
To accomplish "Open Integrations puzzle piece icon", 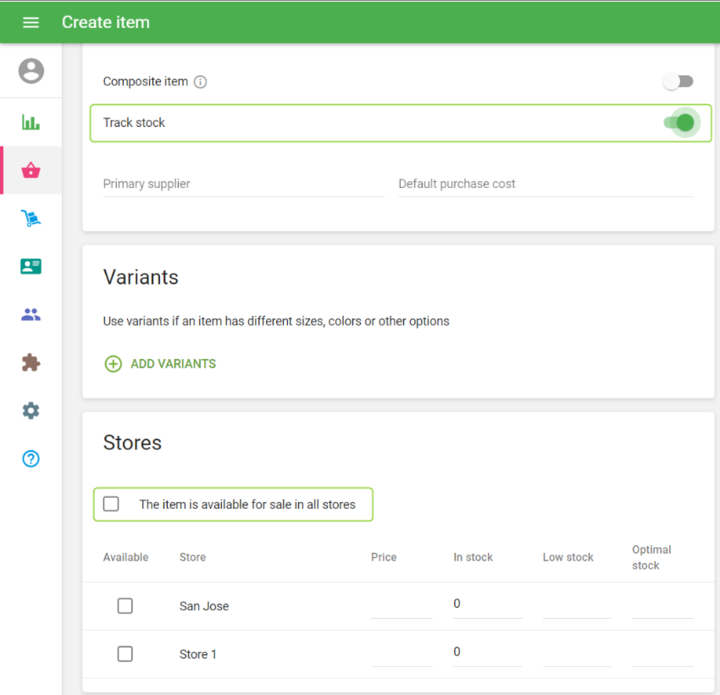I will tap(31, 362).
